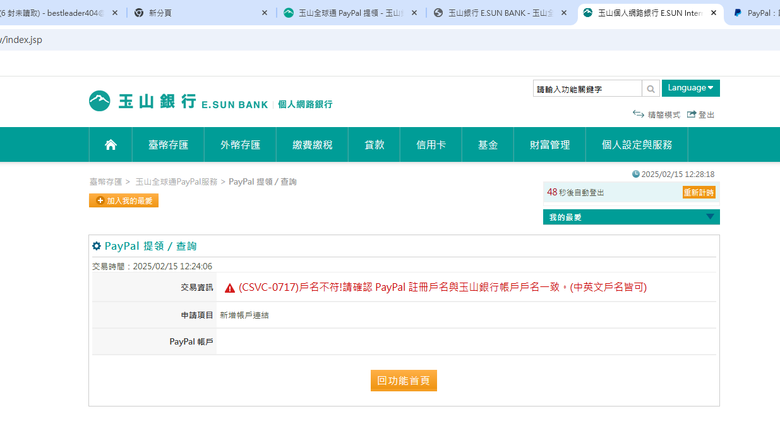Open the 基金 menu
Viewport: 780px width, 428px height.
pos(488,145)
